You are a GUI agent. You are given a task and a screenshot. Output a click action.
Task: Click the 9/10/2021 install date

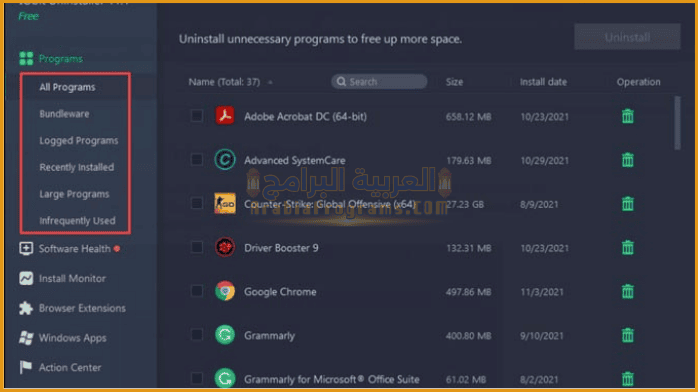[x=542, y=336]
